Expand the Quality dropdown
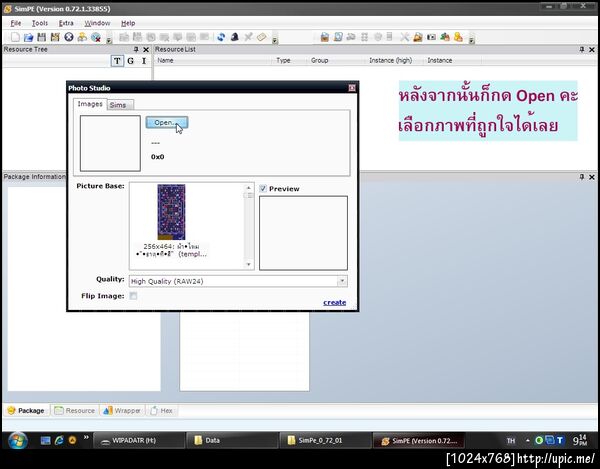600x469 pixels. click(x=342, y=281)
